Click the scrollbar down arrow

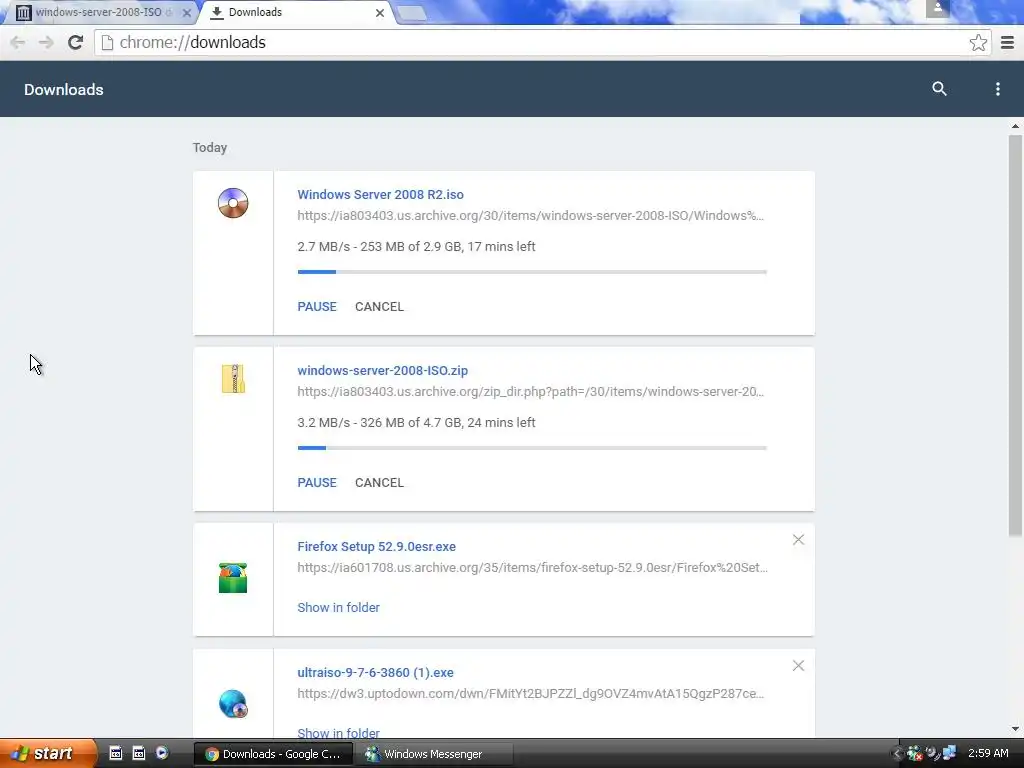tap(1015, 729)
